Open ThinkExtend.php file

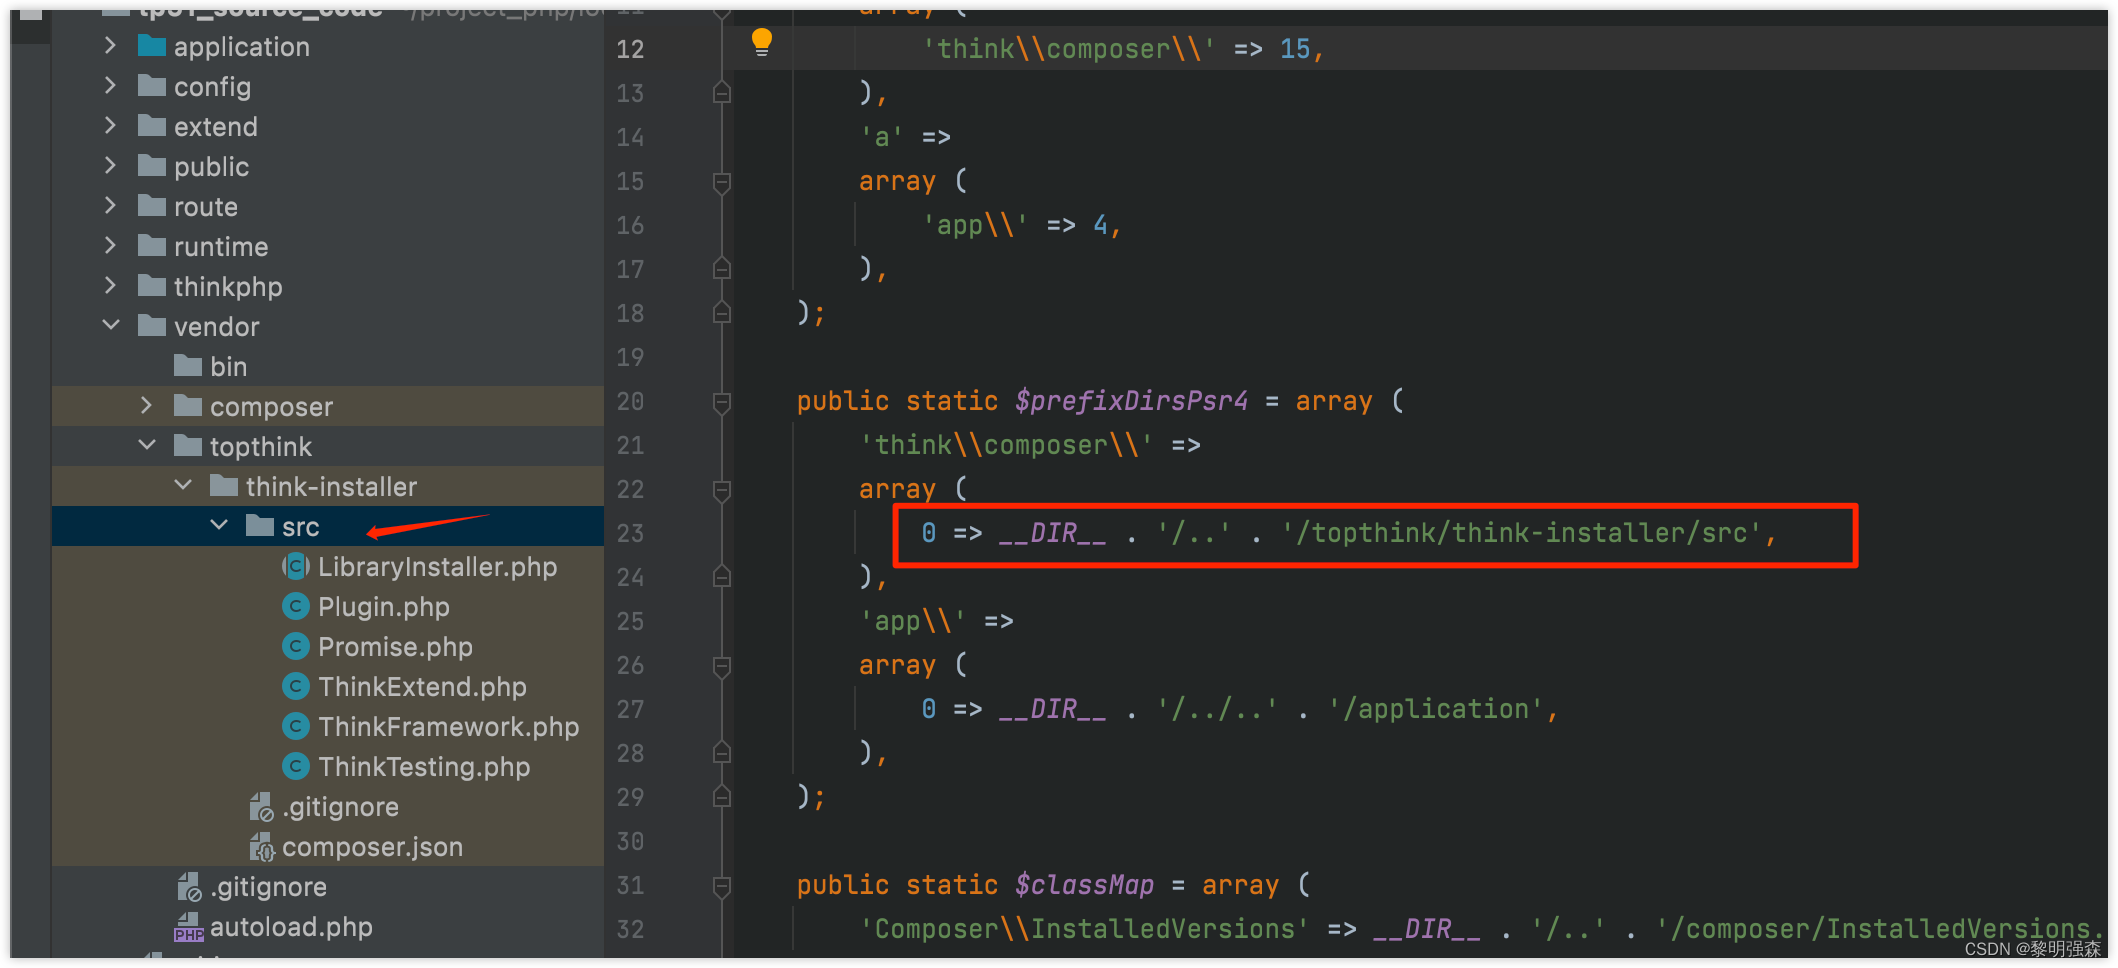422,687
